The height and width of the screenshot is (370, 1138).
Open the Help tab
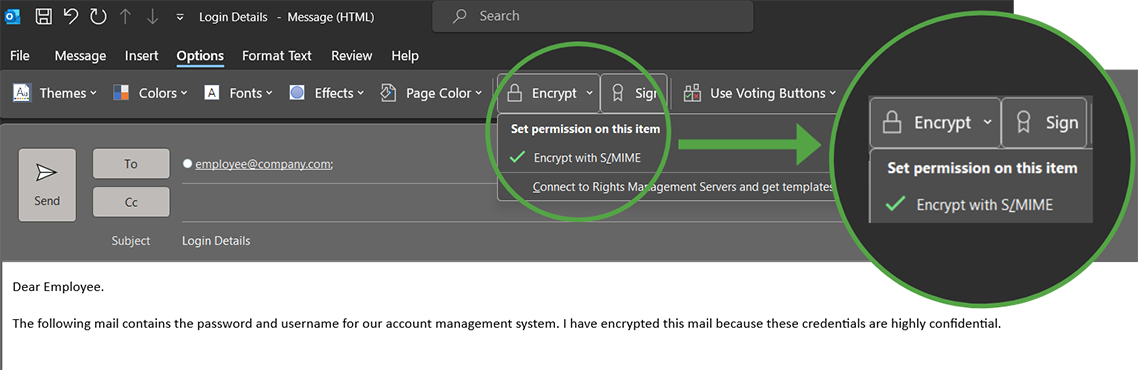(x=405, y=56)
